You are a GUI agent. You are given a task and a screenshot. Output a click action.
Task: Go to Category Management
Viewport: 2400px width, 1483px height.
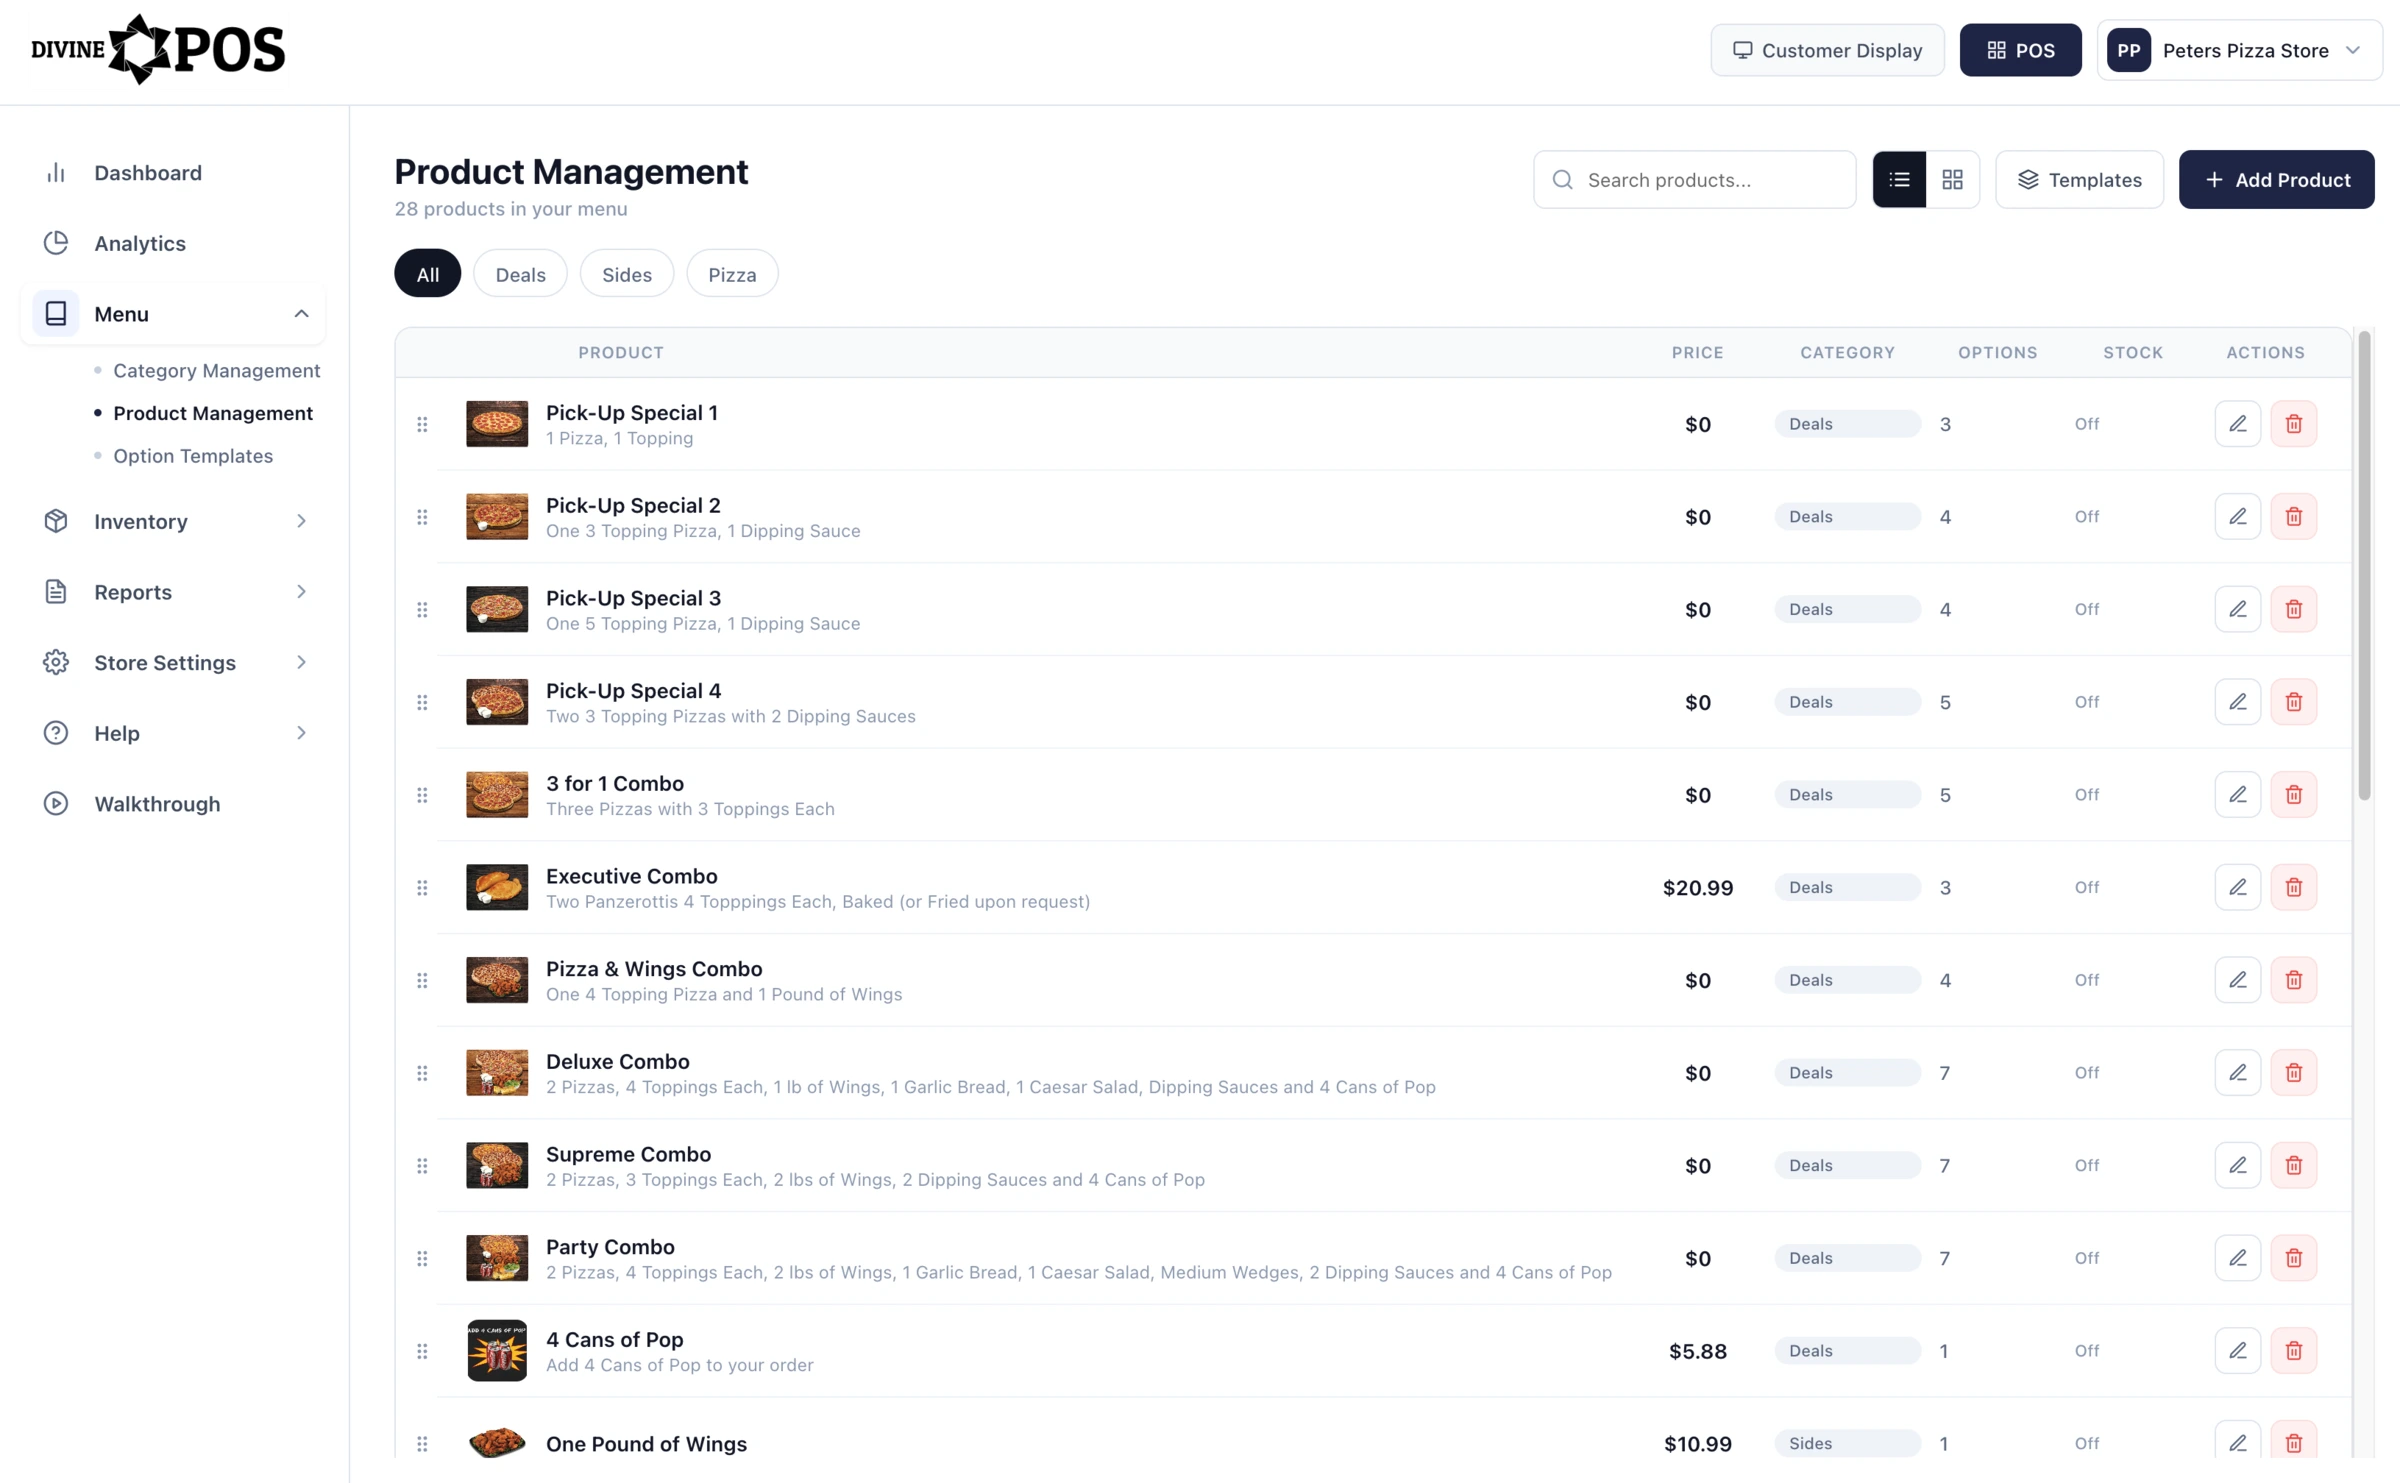tap(216, 371)
